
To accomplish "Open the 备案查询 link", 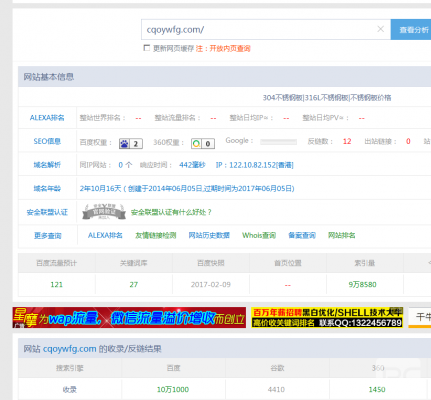I will coord(302,235).
